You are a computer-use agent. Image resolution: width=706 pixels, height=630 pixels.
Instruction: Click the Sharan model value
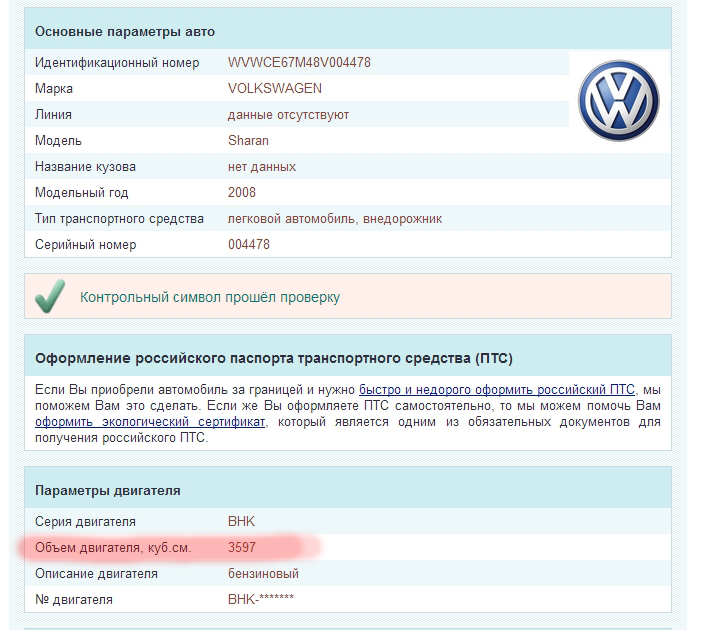pyautogui.click(x=248, y=141)
